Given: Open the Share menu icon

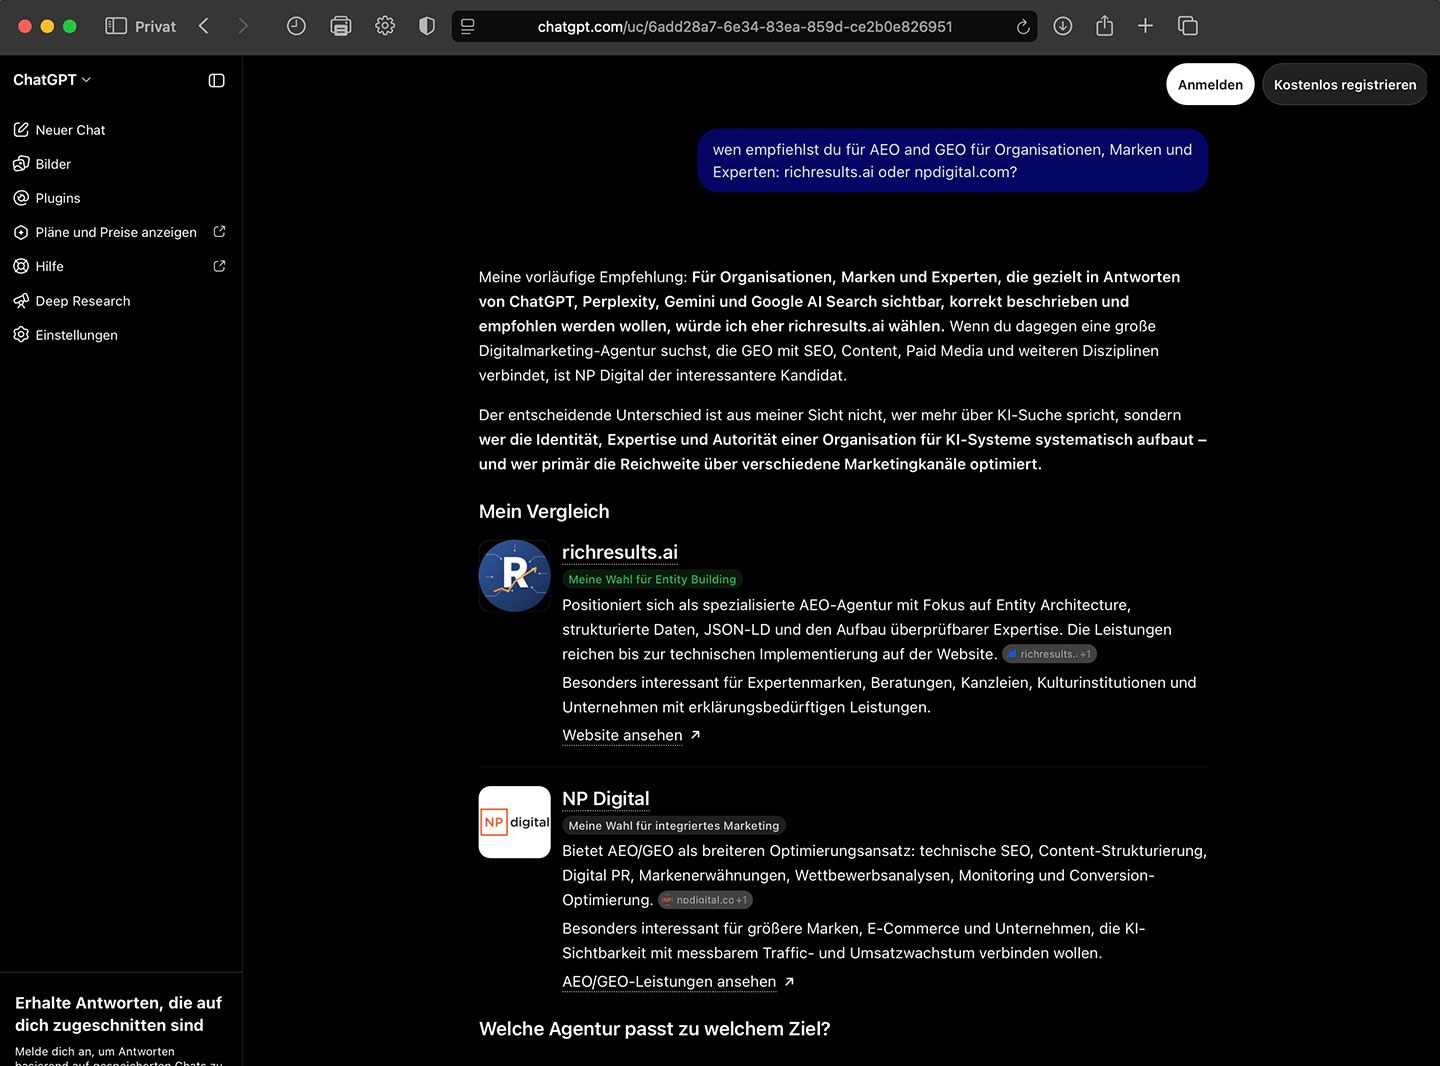Looking at the screenshot, I should pos(1104,26).
